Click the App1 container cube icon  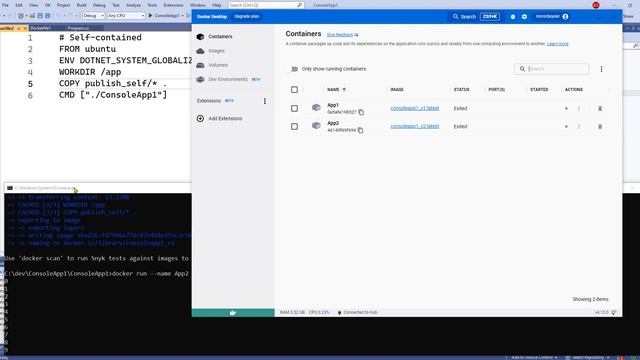coord(316,107)
